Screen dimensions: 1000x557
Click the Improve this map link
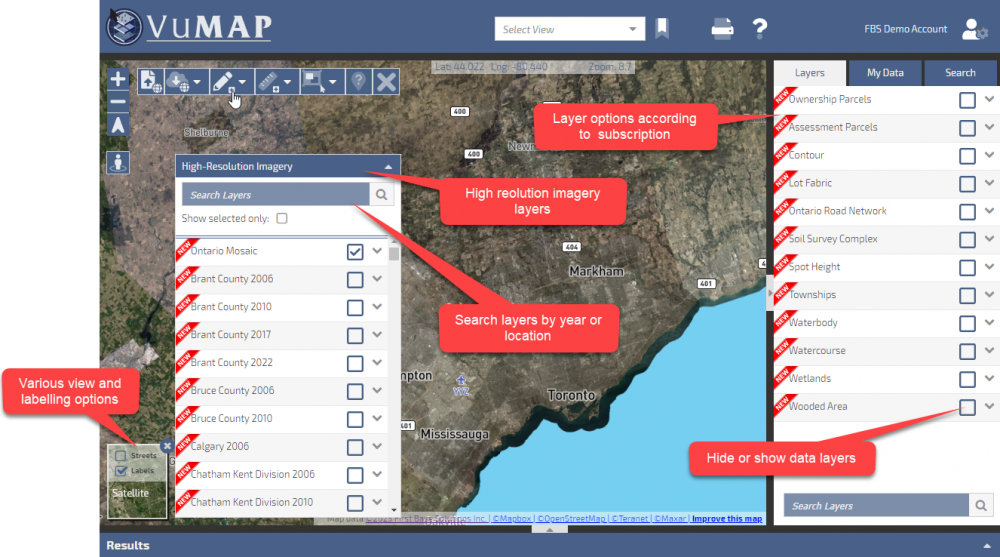[727, 519]
